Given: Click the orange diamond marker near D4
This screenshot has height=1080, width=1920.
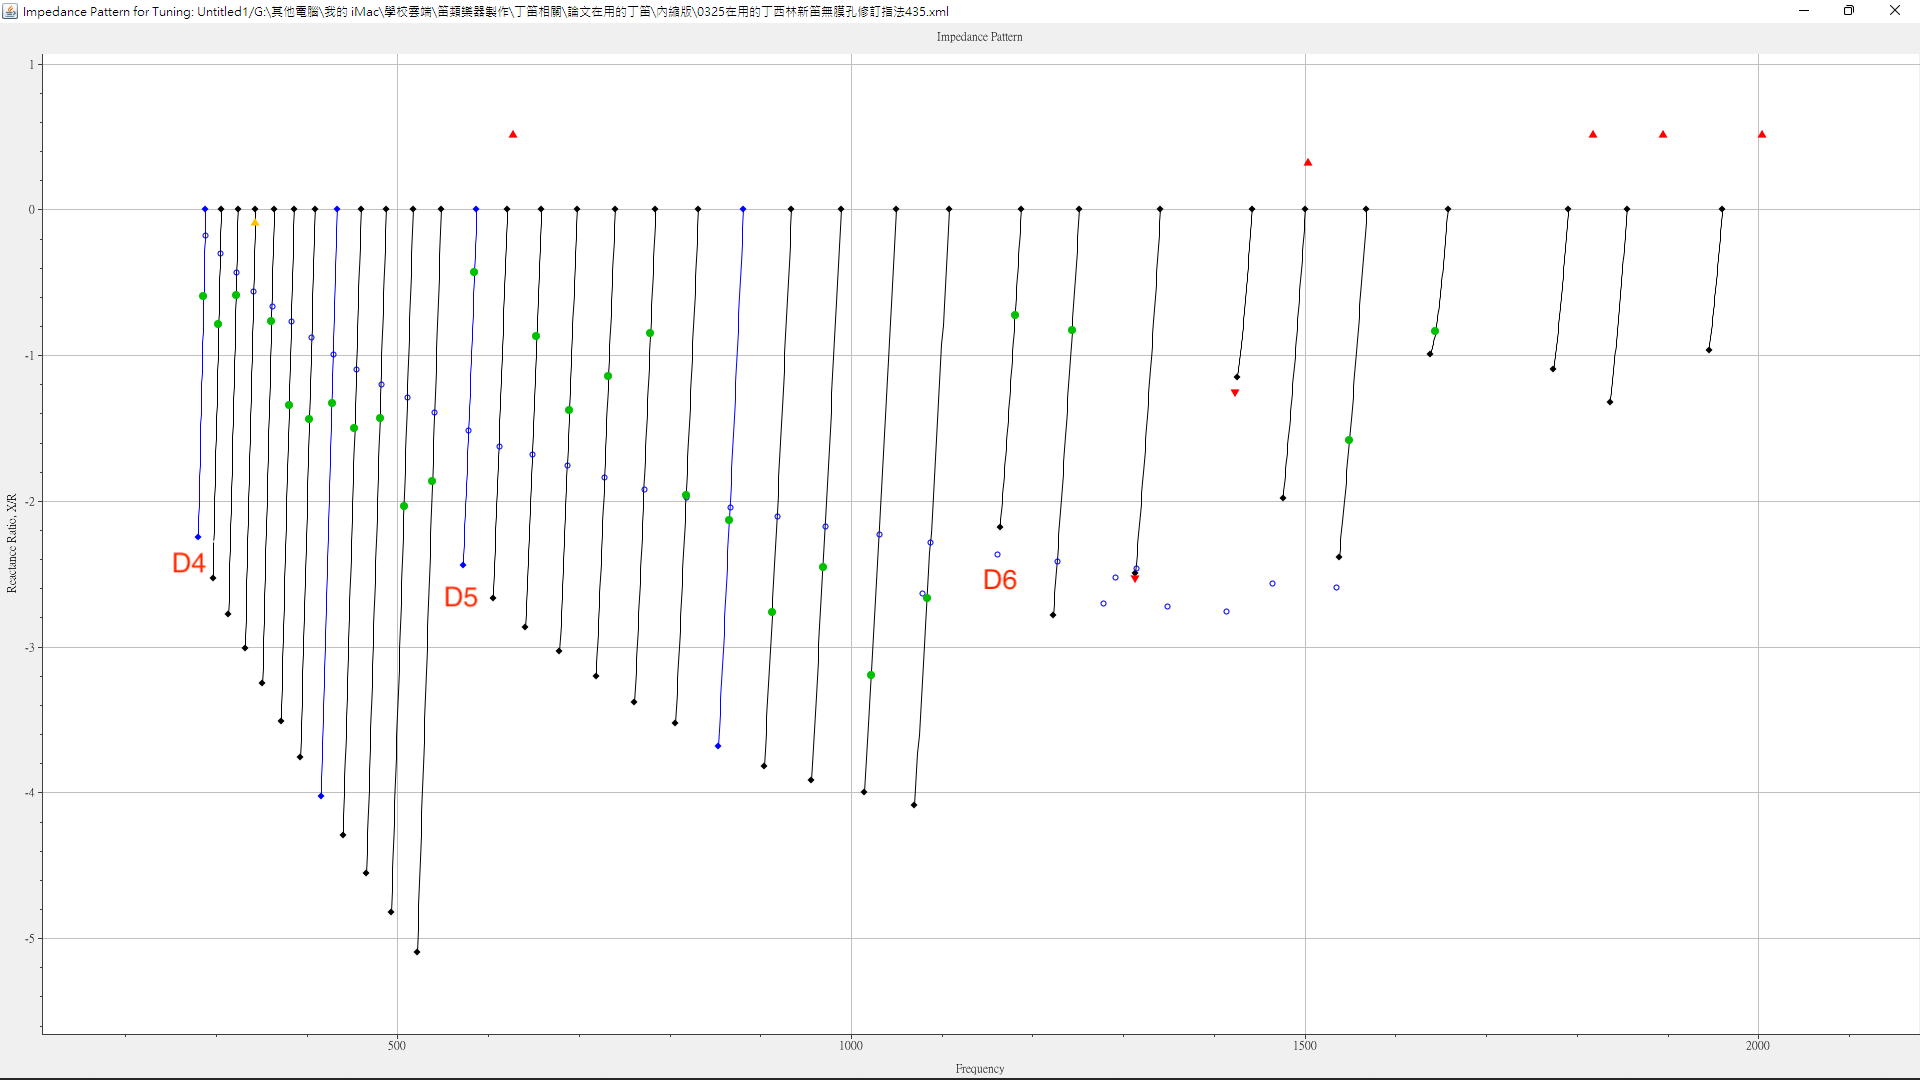Looking at the screenshot, I should tap(254, 223).
